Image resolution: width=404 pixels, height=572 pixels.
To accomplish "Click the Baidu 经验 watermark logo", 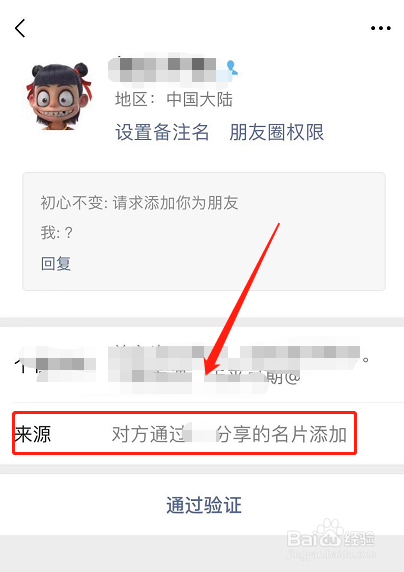I will coord(331,536).
